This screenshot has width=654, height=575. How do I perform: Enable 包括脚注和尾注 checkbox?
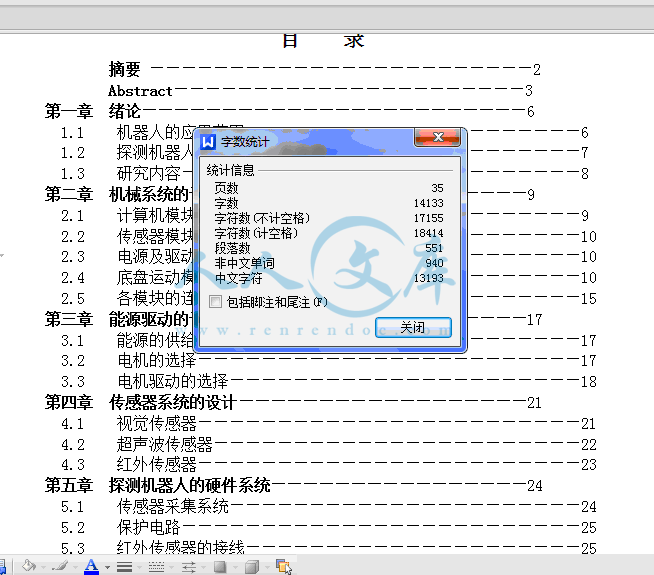[x=215, y=301]
